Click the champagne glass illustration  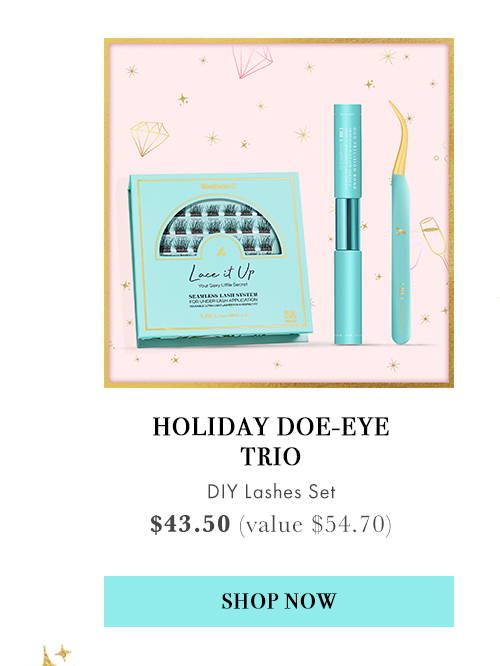click(434, 242)
